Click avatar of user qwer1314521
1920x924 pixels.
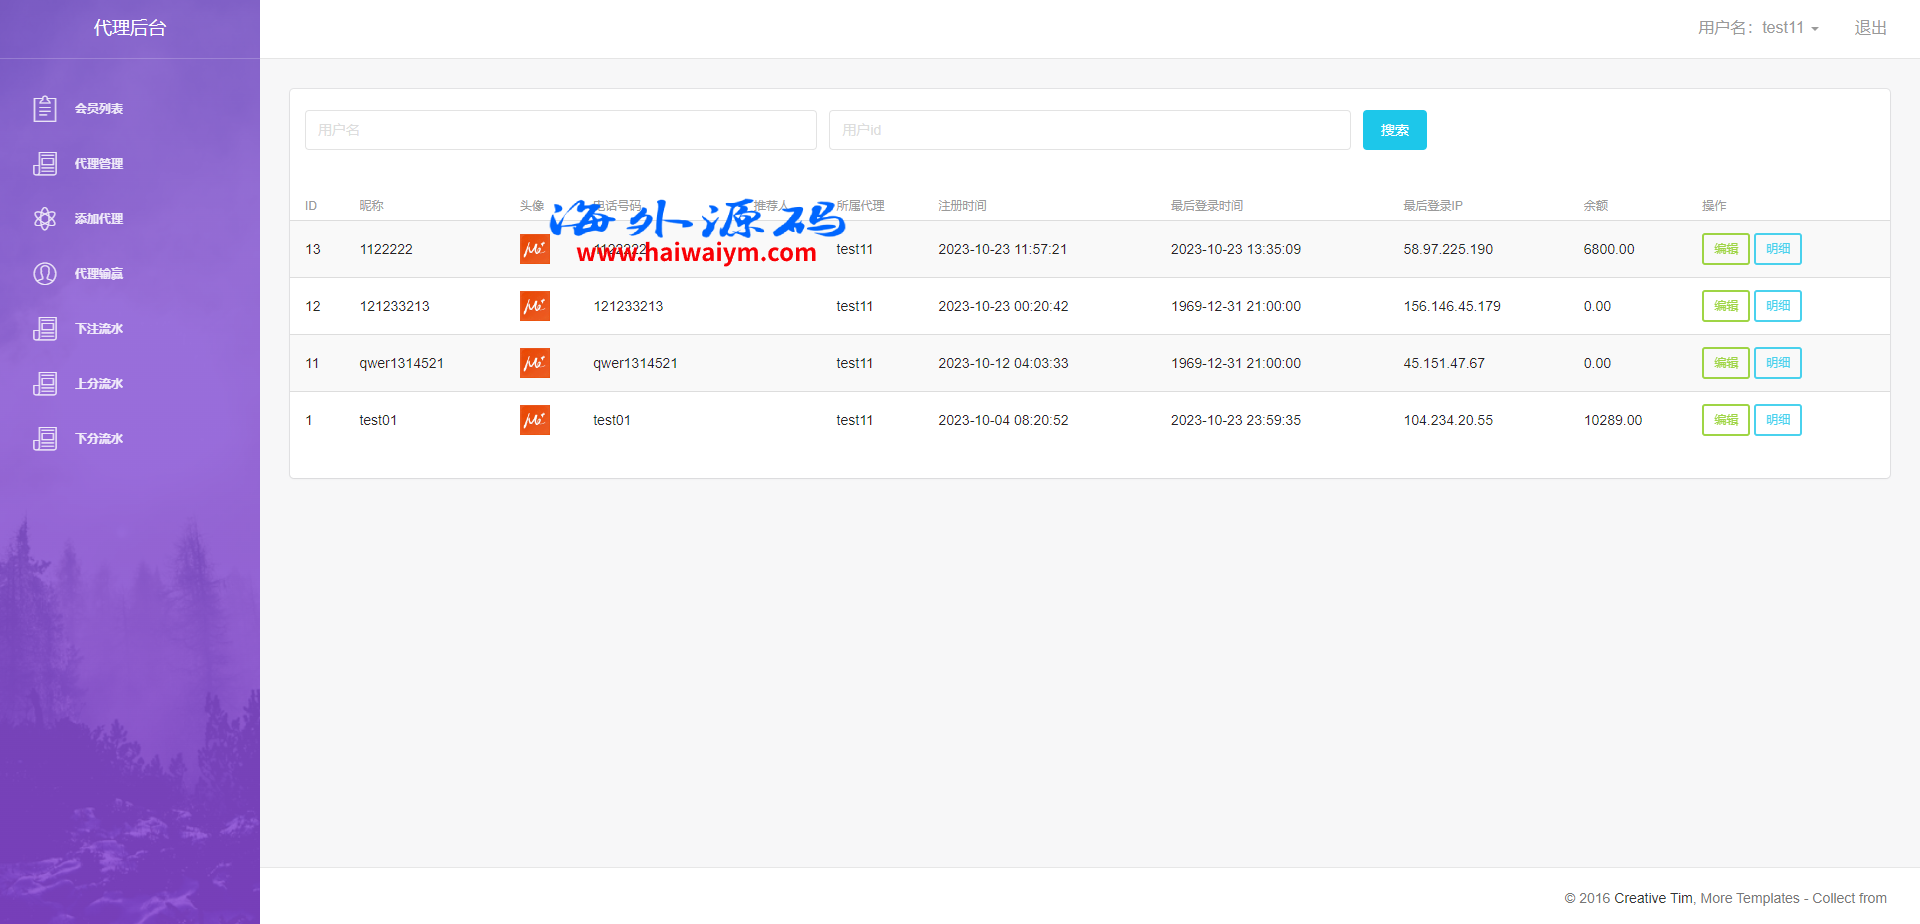[x=535, y=363]
